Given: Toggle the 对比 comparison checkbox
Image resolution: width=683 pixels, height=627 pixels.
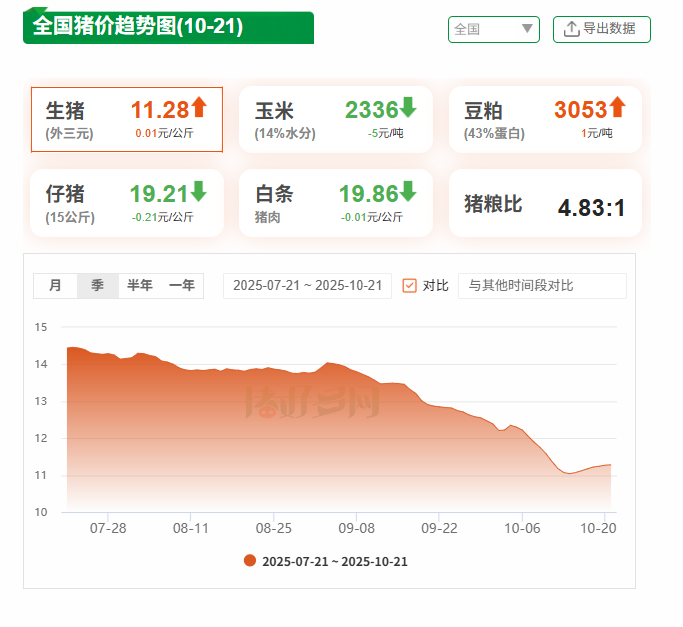Looking at the screenshot, I should [x=409, y=286].
